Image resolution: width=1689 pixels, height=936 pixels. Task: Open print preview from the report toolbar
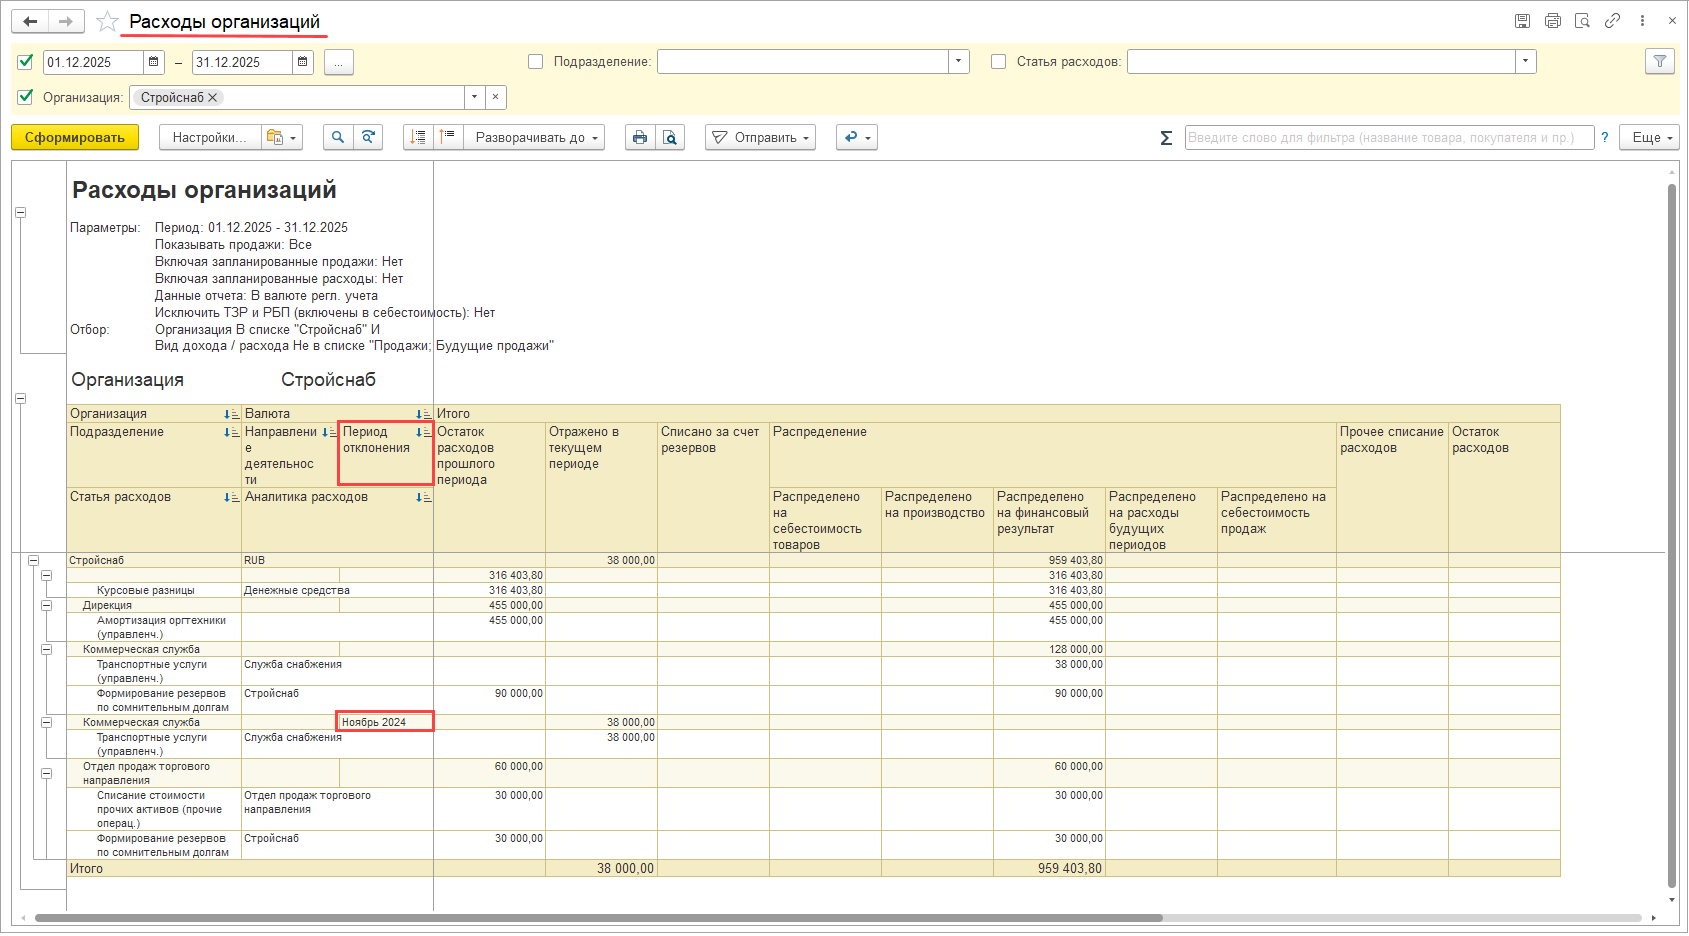pos(670,138)
